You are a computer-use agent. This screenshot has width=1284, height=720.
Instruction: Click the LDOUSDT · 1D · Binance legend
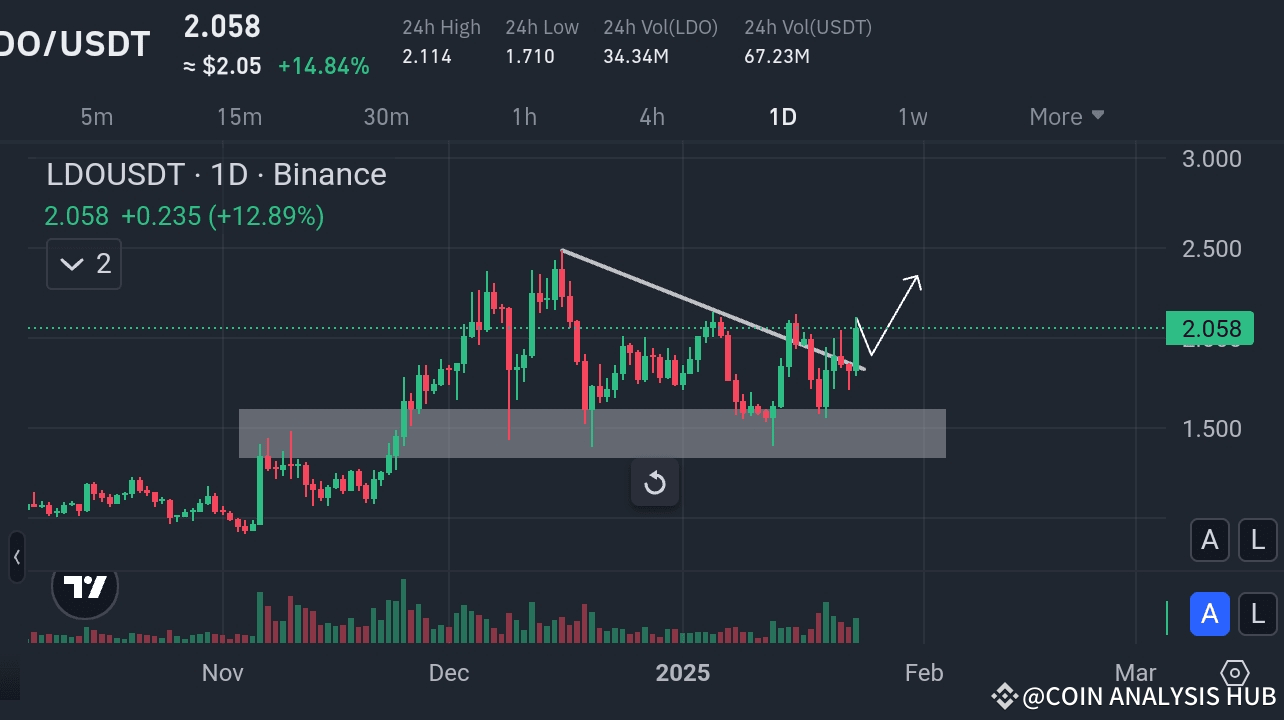[215, 174]
